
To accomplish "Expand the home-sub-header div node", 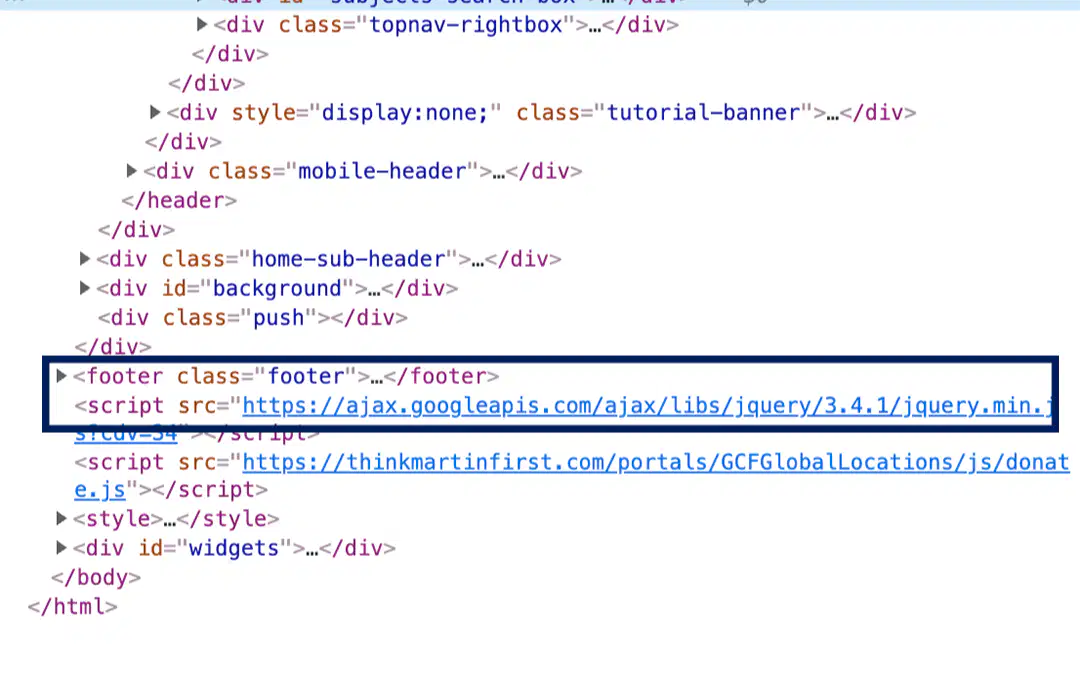I will (x=85, y=259).
